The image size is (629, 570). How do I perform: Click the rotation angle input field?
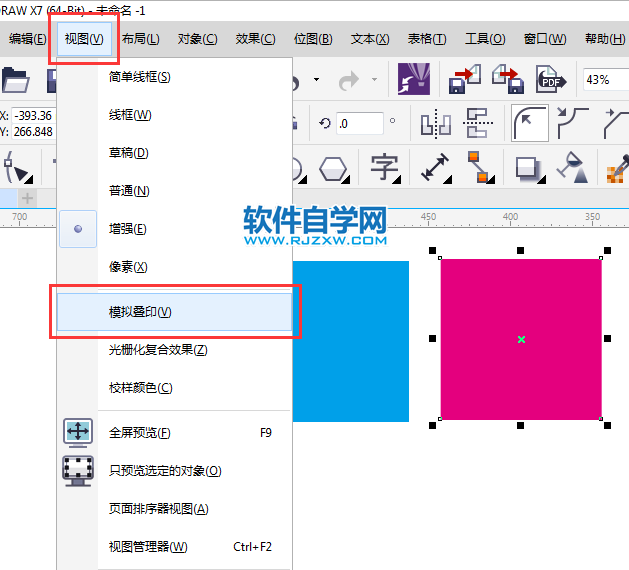coord(359,124)
